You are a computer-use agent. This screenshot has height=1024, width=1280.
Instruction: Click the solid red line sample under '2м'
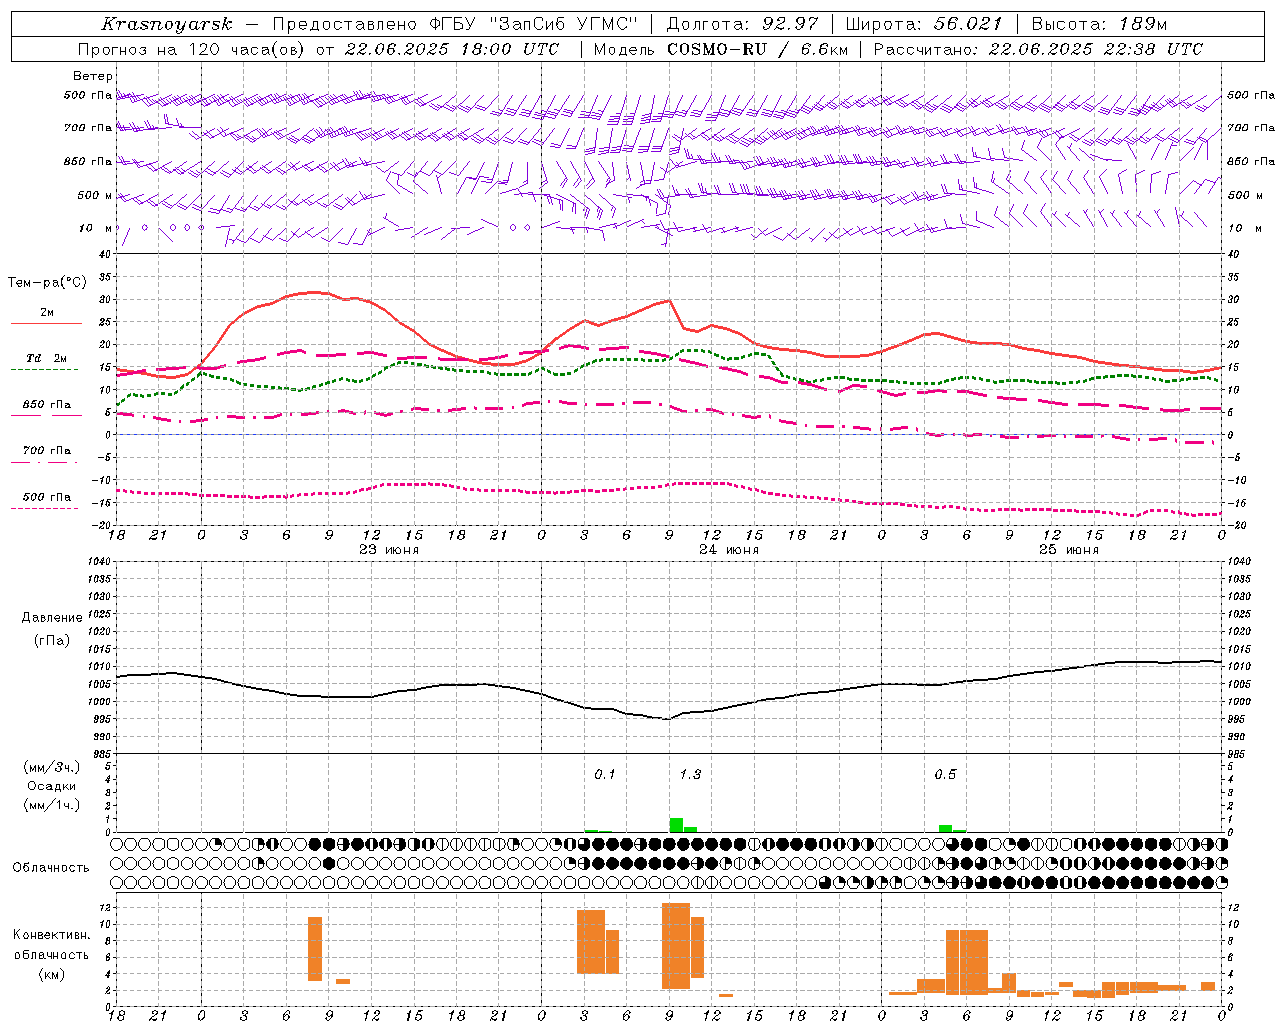pos(46,324)
